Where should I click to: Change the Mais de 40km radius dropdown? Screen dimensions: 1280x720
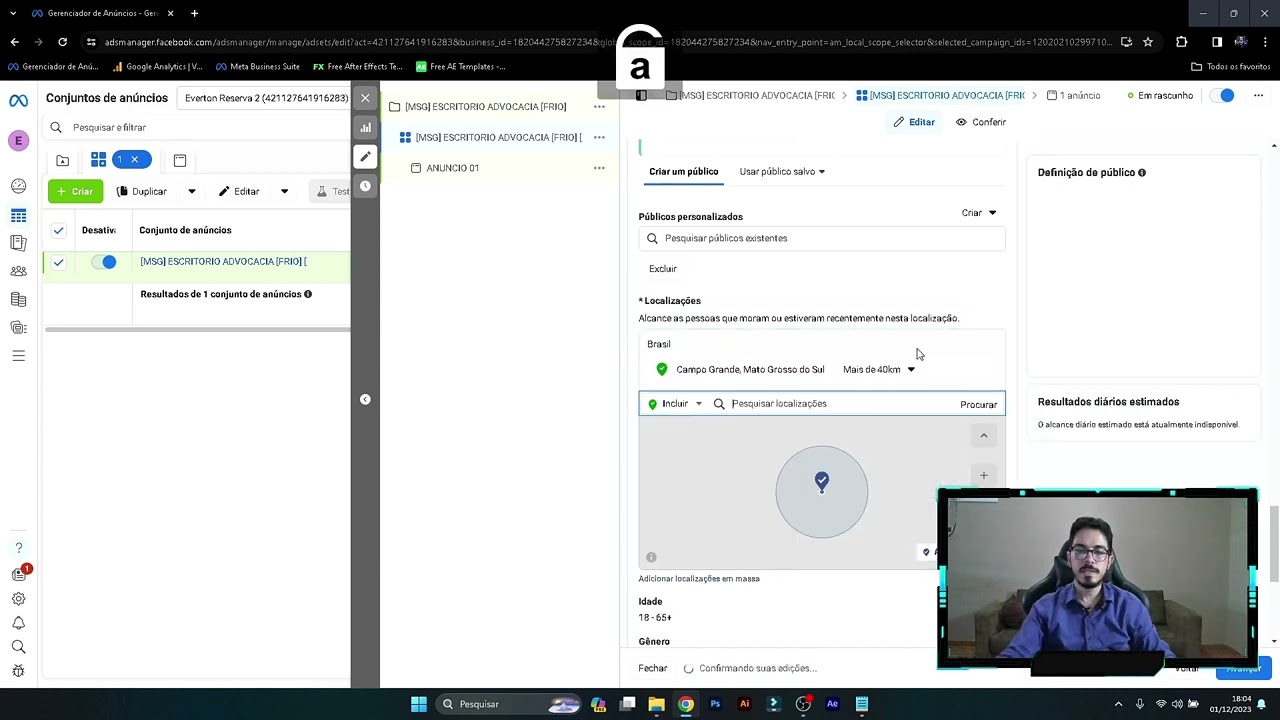tap(879, 370)
